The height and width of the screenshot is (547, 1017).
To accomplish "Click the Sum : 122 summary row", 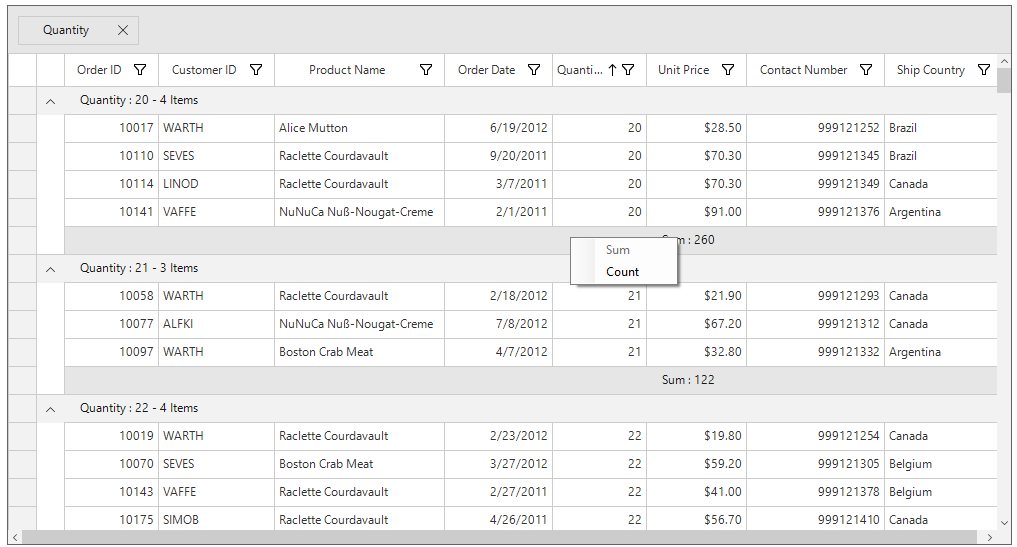I will pyautogui.click(x=531, y=380).
